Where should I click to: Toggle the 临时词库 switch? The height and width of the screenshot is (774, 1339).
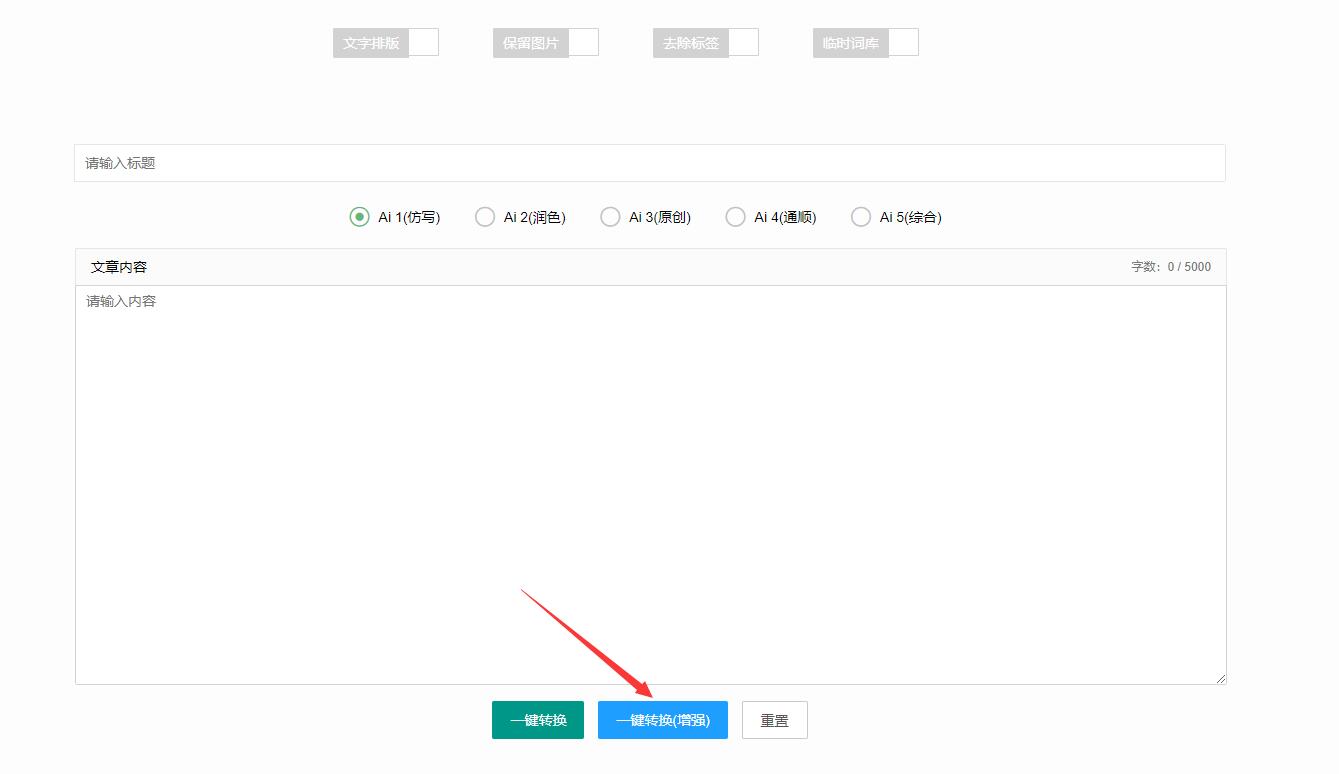866,43
